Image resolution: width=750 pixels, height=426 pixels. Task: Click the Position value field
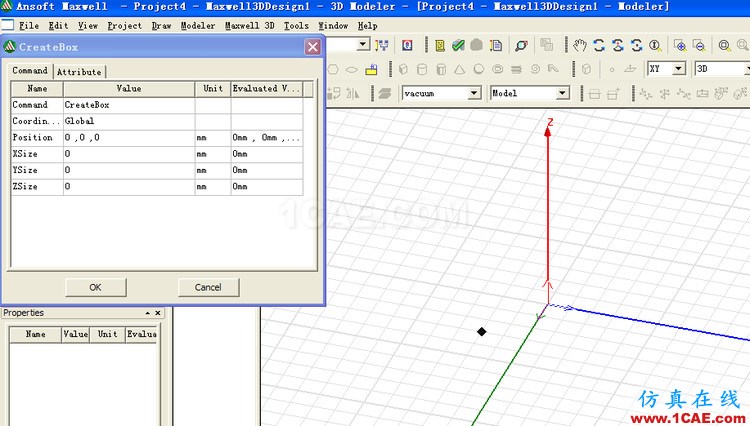tap(129, 138)
